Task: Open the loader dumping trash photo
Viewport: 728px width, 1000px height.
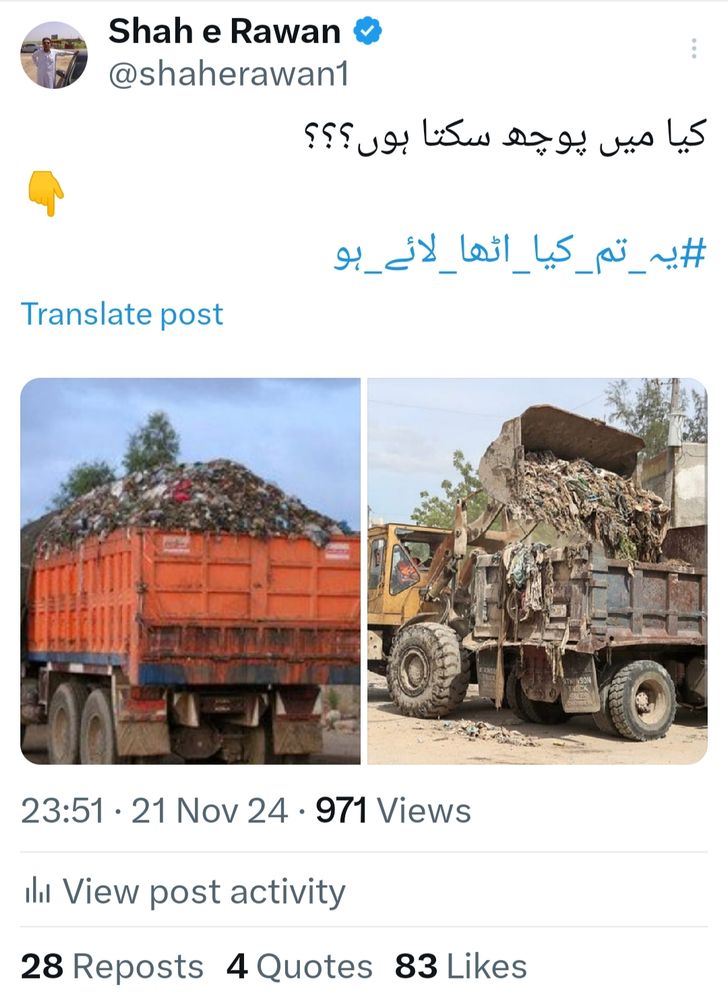Action: click(537, 571)
